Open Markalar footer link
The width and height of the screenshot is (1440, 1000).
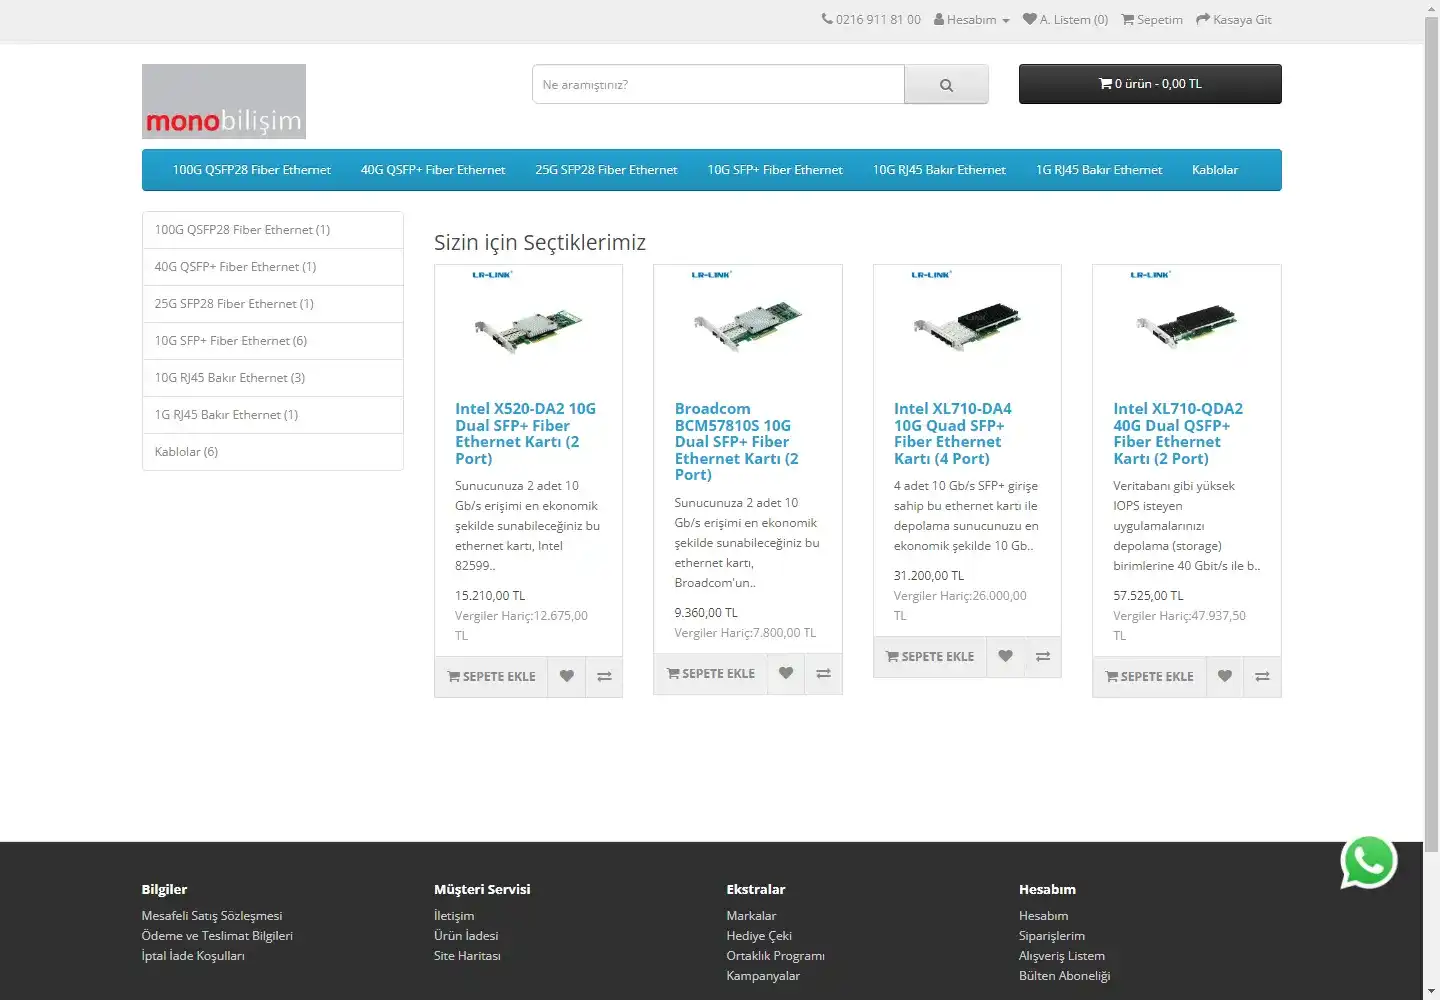coord(751,916)
